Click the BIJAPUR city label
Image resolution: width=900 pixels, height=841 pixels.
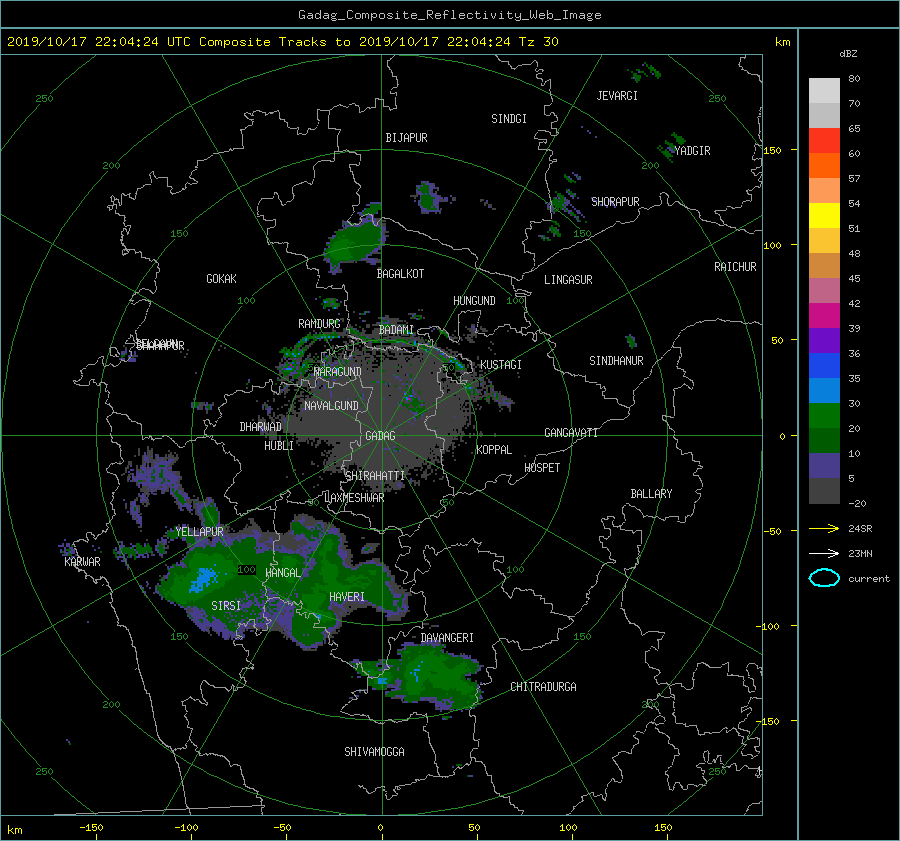pyautogui.click(x=406, y=138)
